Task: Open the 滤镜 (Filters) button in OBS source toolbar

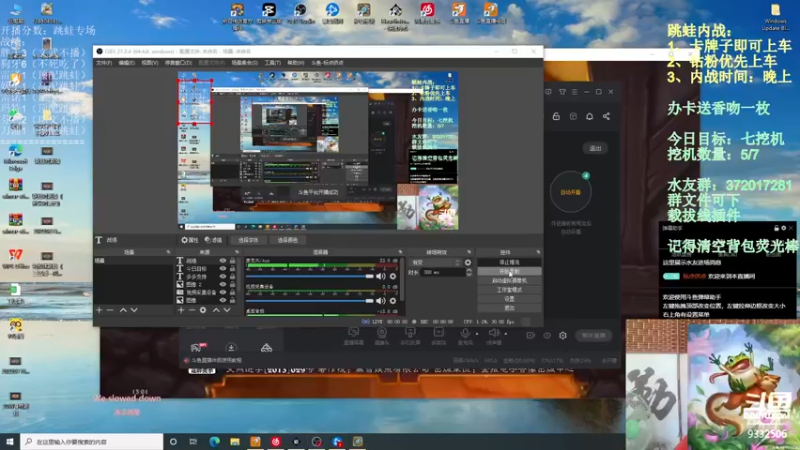Action: [x=213, y=240]
